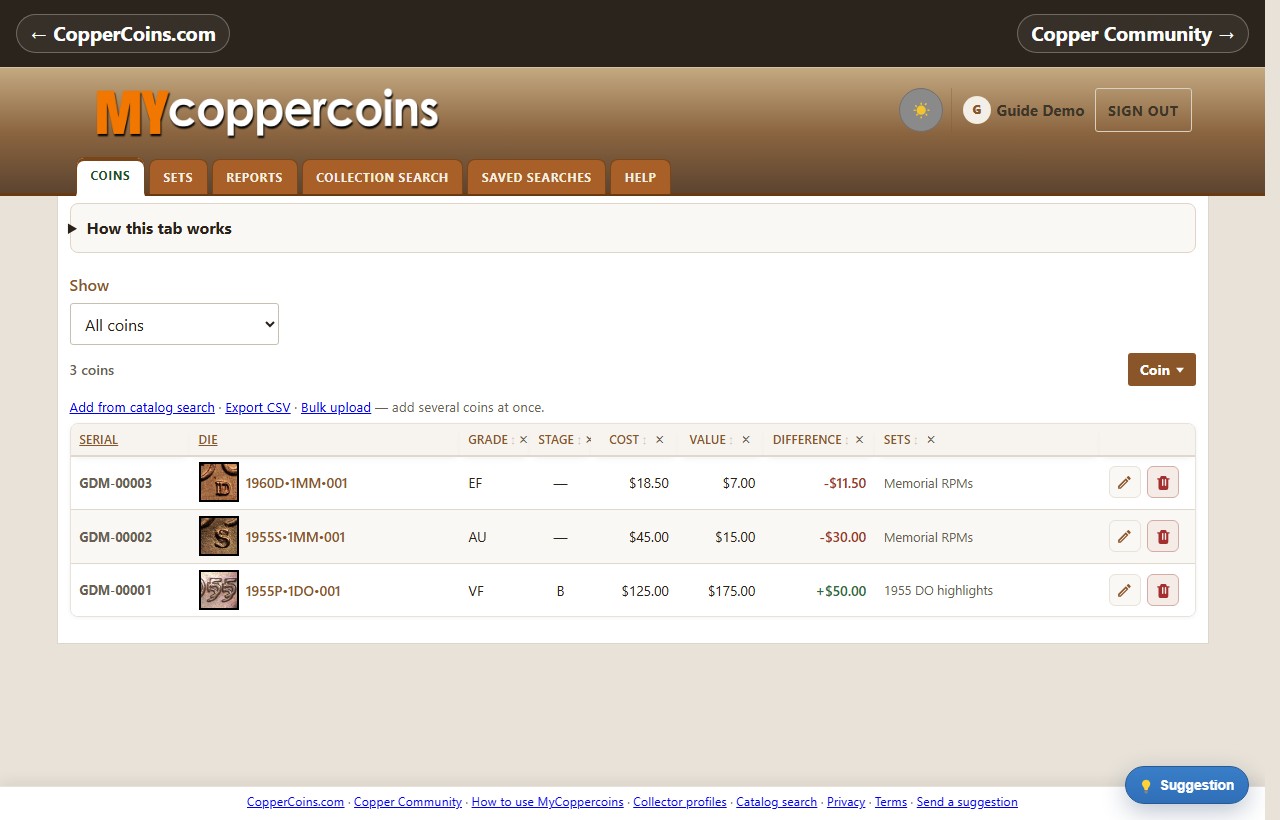Open thumbnail of 1960D•1MM•001 coin
The width and height of the screenshot is (1280, 820).
pyautogui.click(x=219, y=483)
